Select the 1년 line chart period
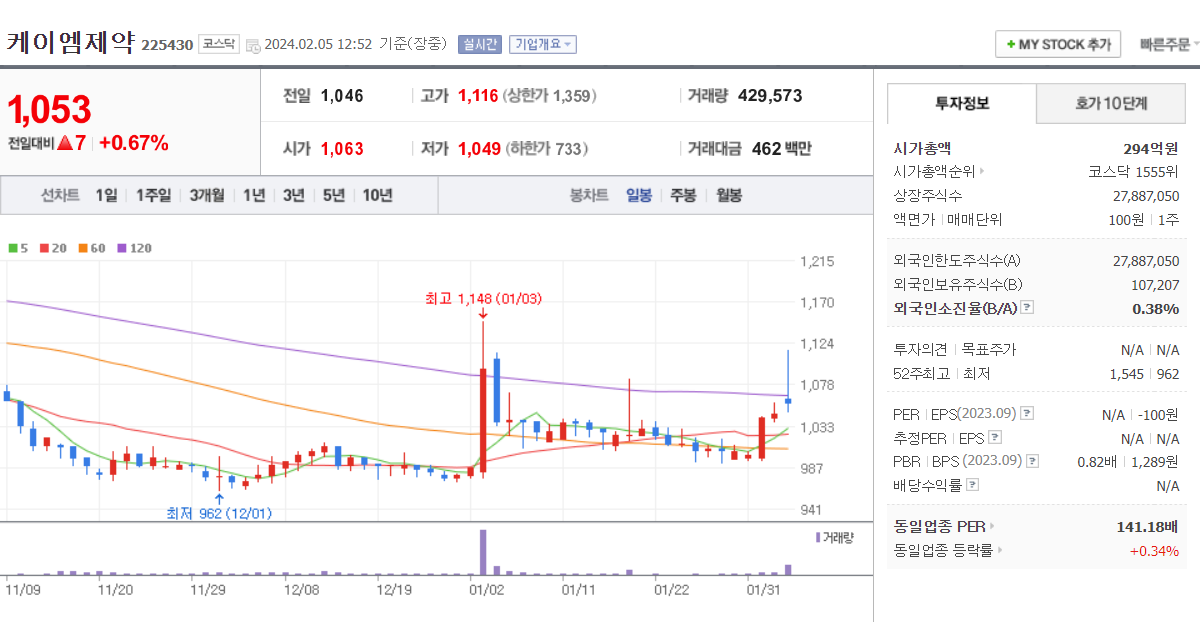 click(x=254, y=195)
